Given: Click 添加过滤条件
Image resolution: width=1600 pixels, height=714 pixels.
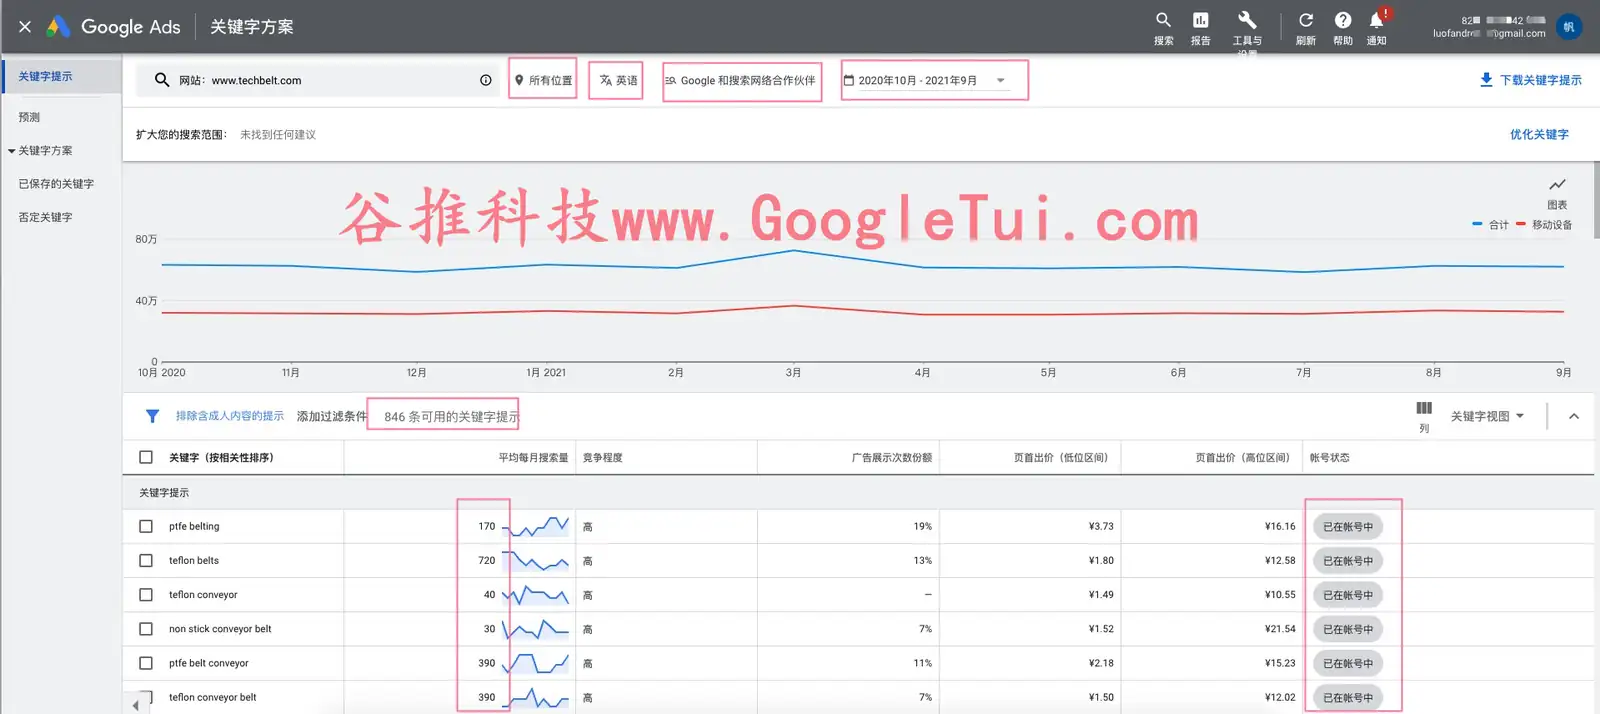Looking at the screenshot, I should click(x=332, y=416).
